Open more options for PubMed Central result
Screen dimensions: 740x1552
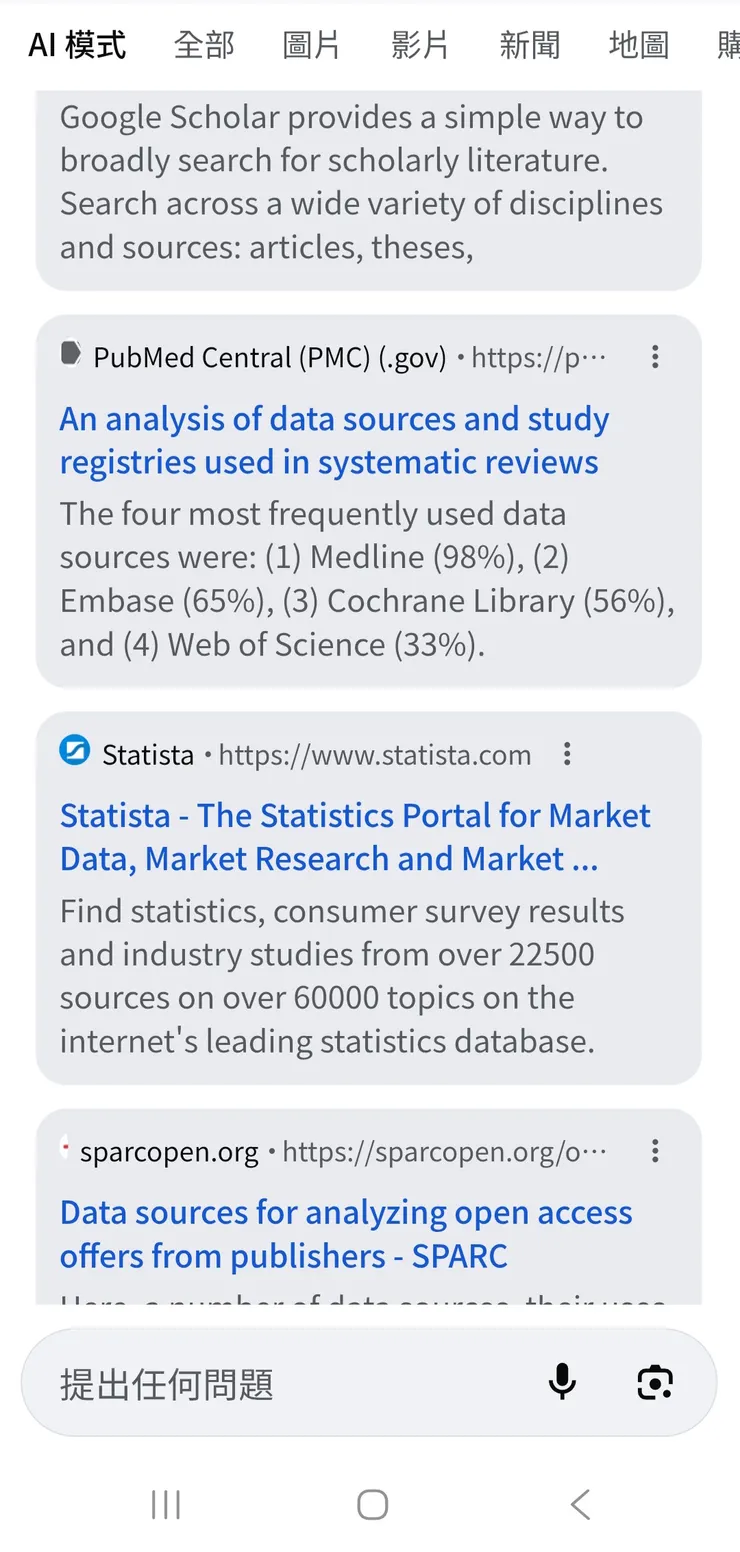[x=655, y=357]
